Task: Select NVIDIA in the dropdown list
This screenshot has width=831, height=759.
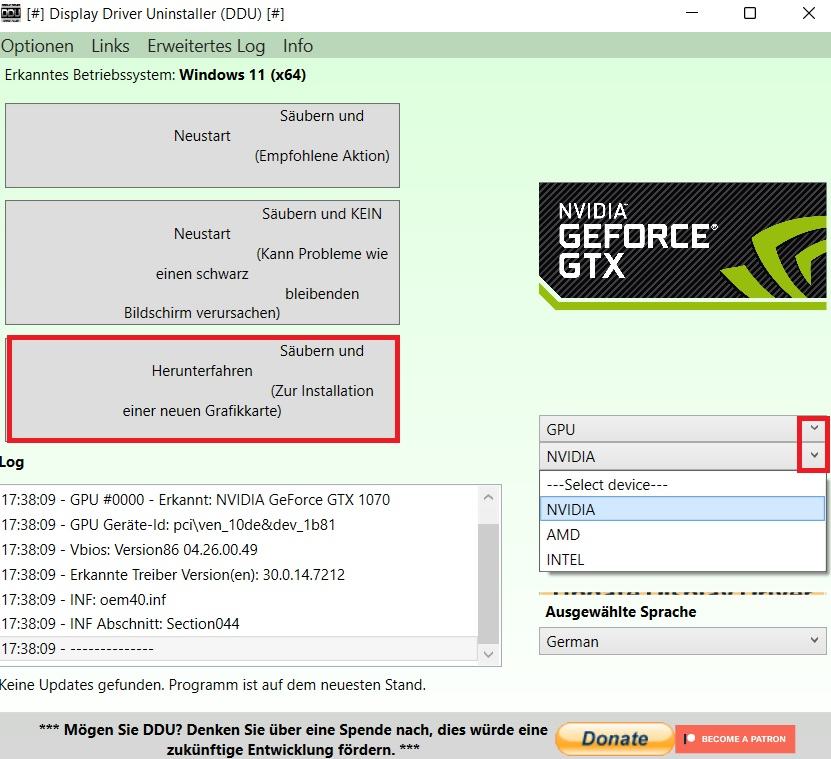Action: click(683, 509)
